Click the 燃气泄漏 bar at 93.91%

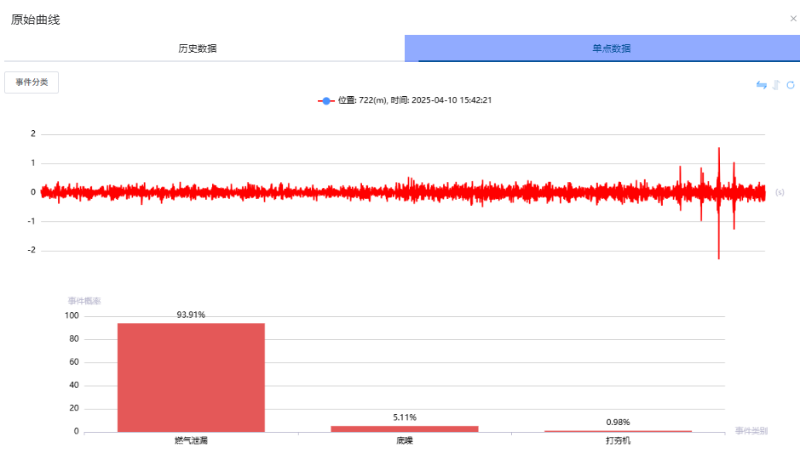coord(191,377)
